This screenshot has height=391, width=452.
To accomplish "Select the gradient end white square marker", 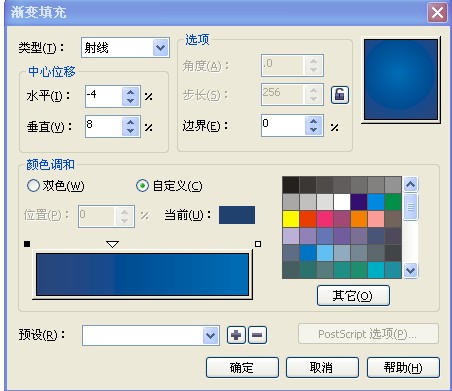I will (258, 244).
